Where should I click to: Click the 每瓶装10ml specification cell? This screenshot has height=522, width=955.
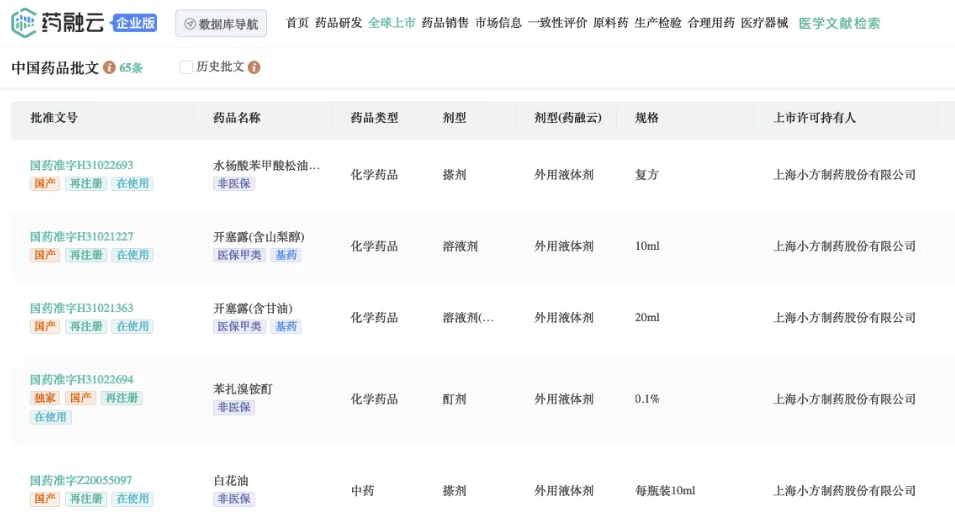pos(665,490)
